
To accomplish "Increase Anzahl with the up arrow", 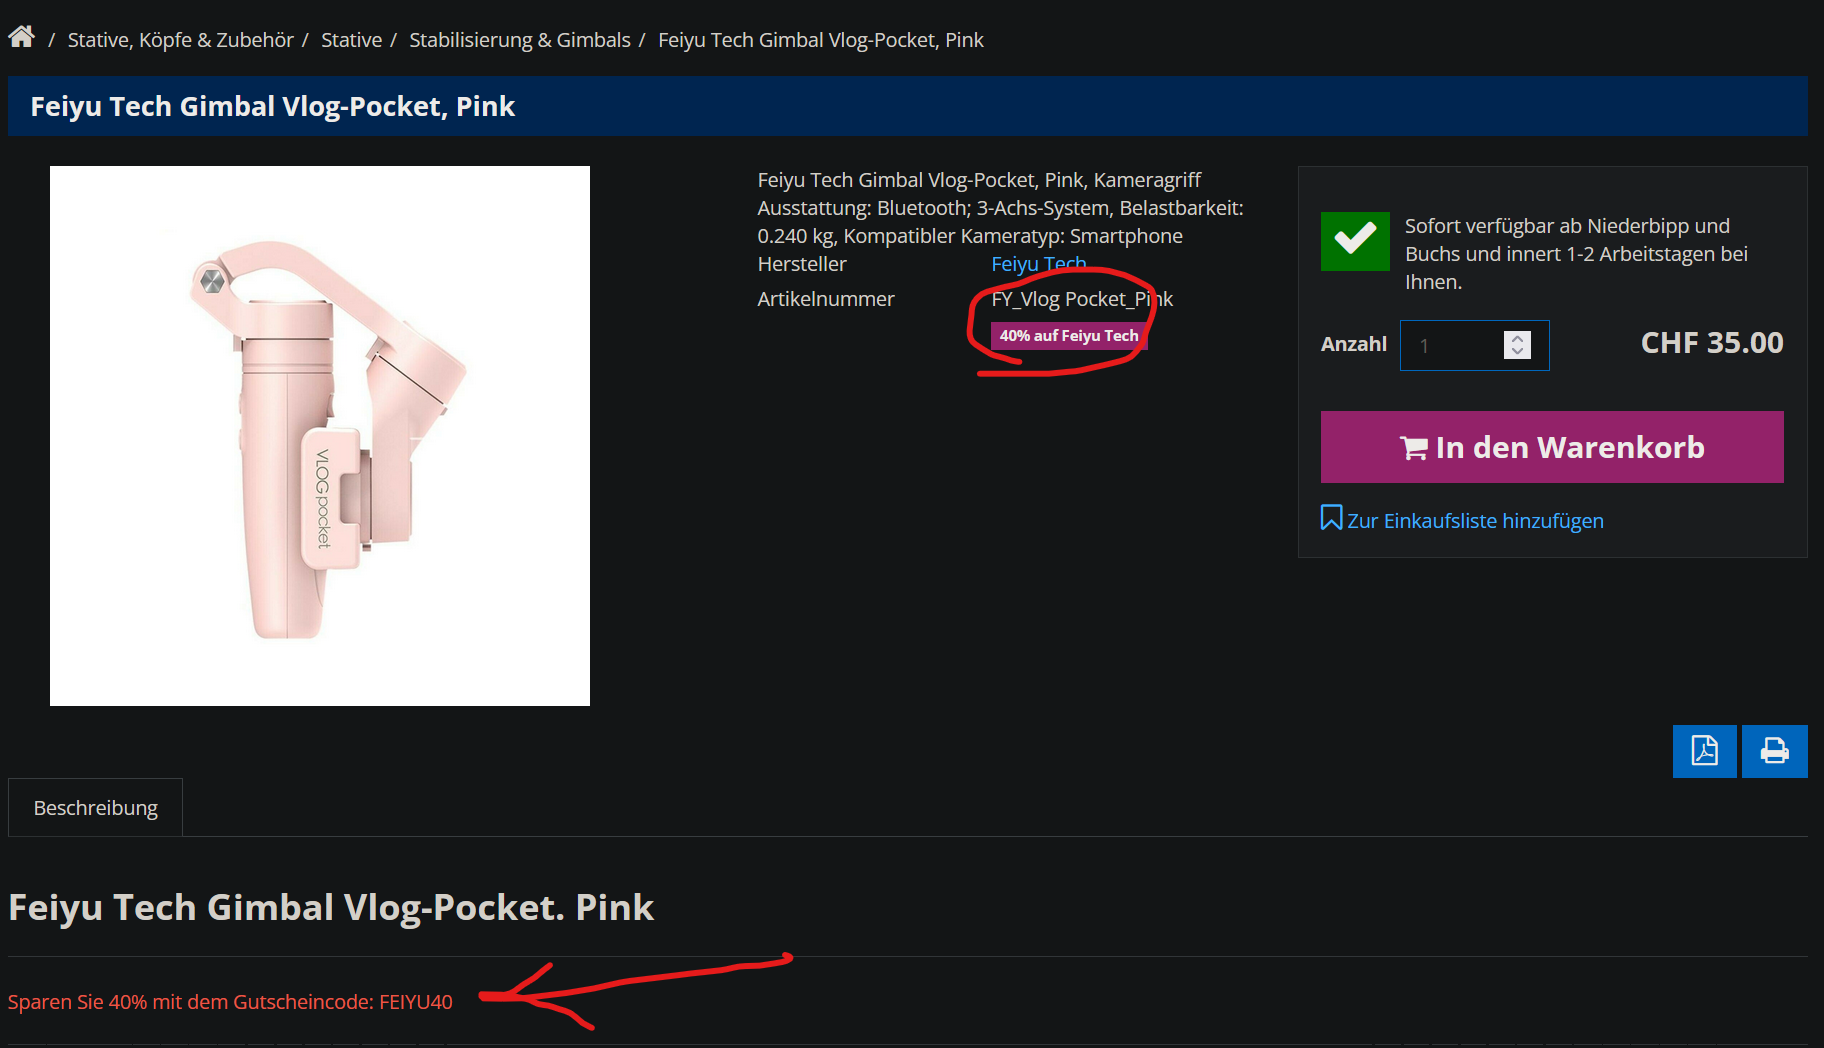I will click(1517, 338).
